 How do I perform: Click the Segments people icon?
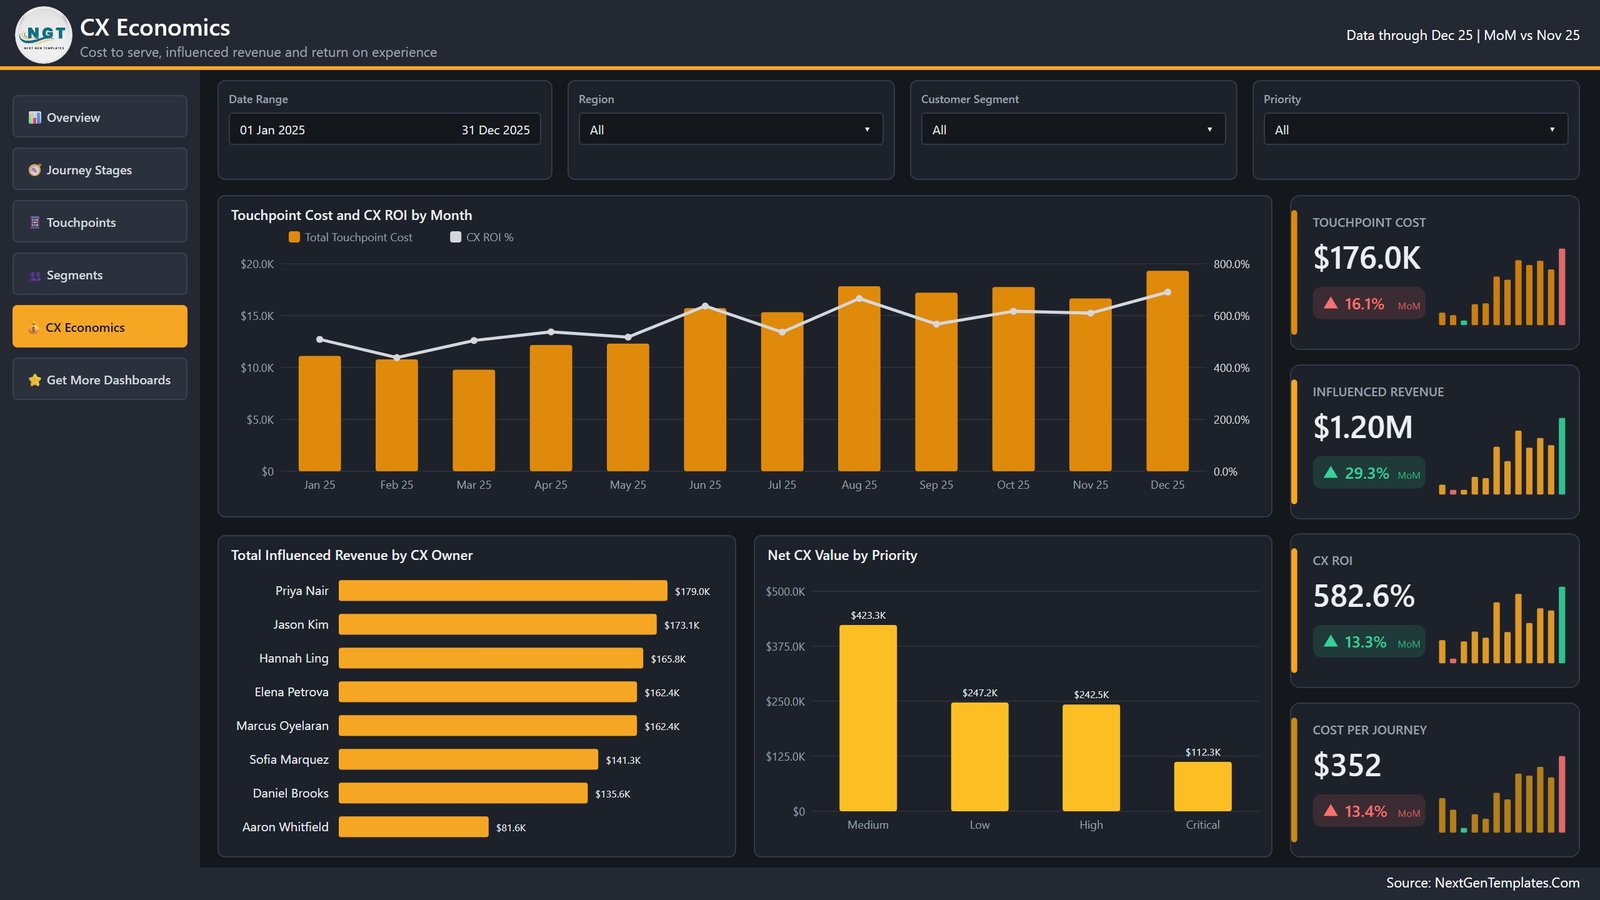click(x=35, y=275)
